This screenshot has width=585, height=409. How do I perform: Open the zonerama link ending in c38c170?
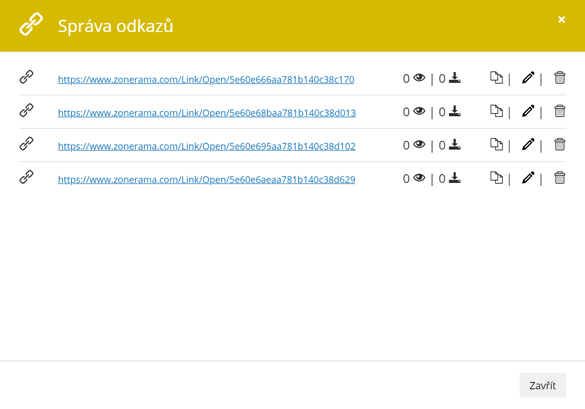click(x=206, y=79)
